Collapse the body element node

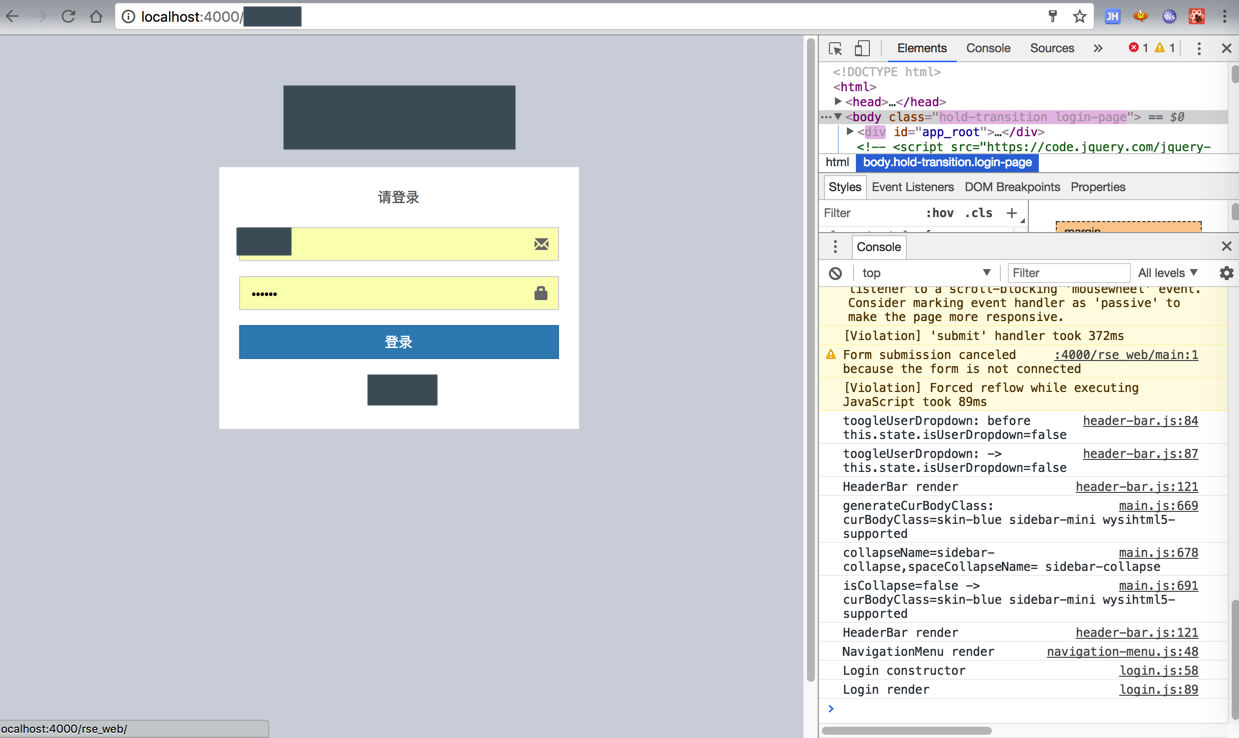click(838, 116)
